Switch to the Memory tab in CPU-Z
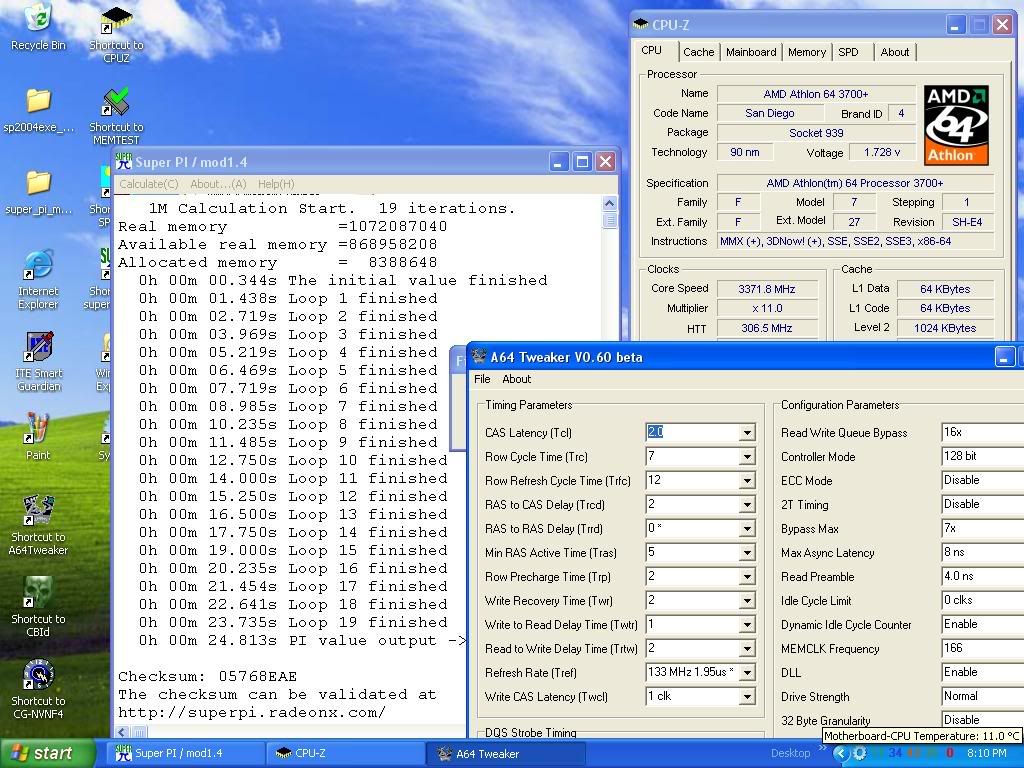The height and width of the screenshot is (768, 1024). (806, 52)
